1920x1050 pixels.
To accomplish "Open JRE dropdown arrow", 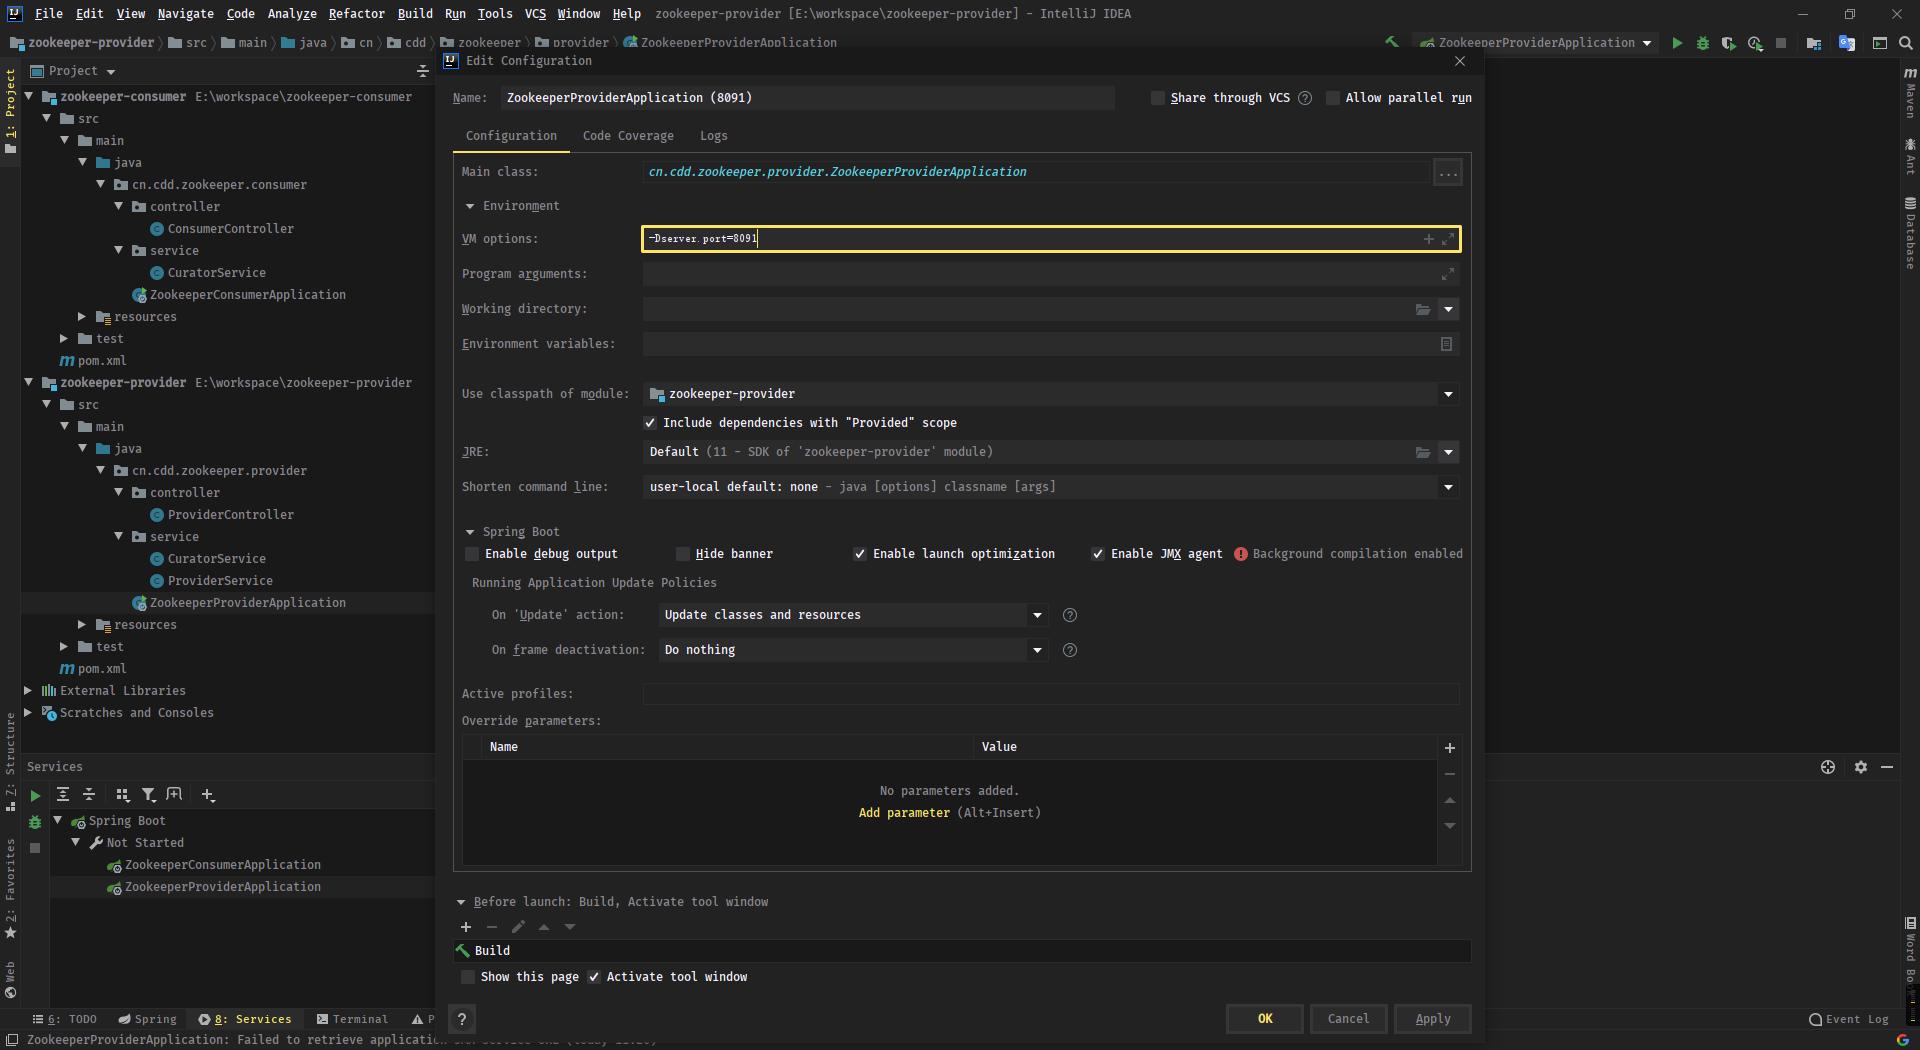I will [1448, 452].
